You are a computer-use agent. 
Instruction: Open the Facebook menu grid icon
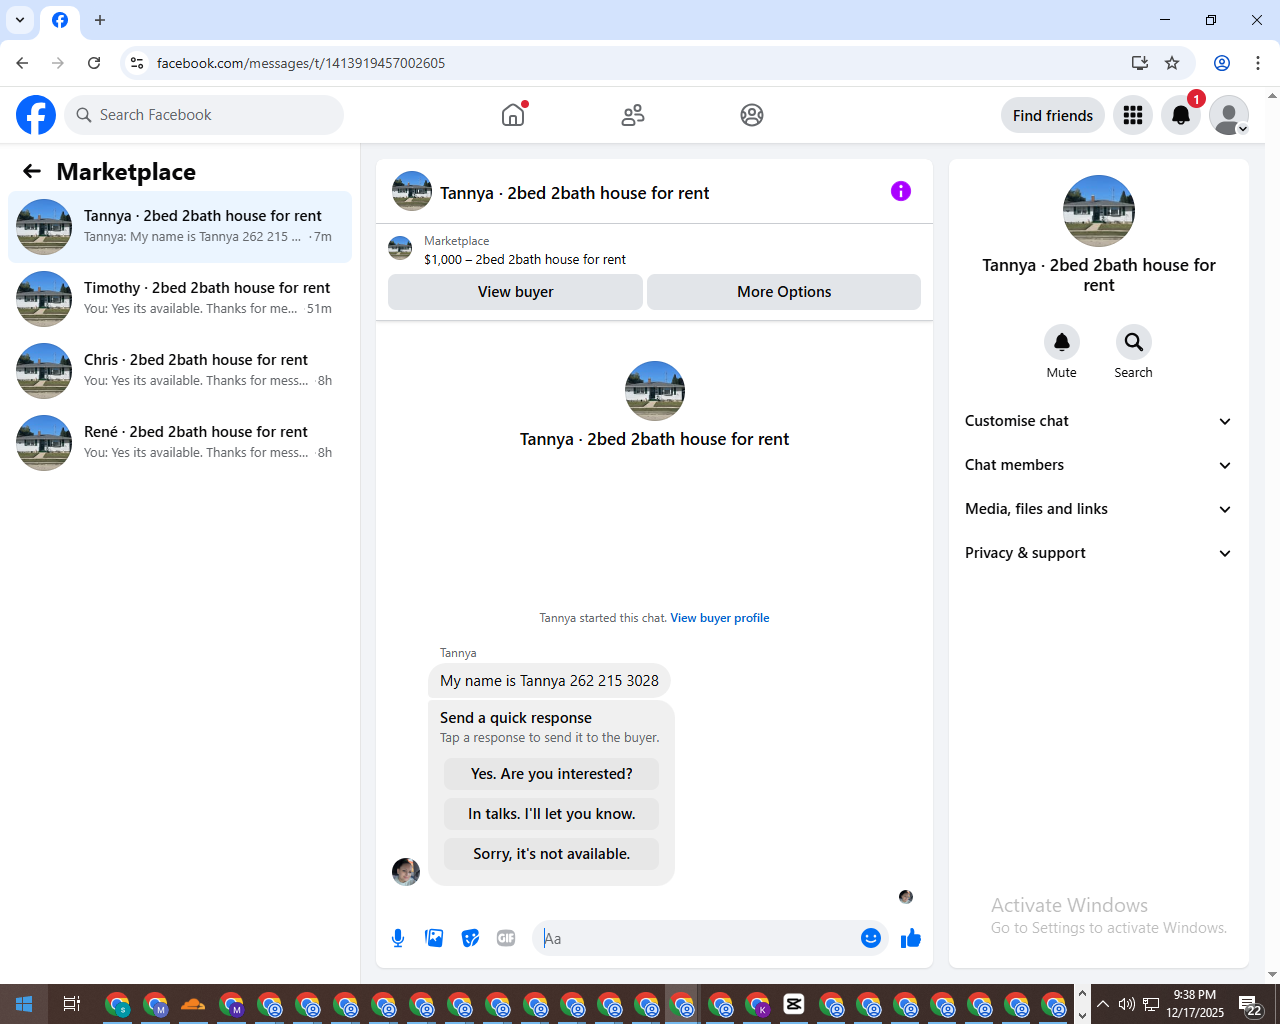1133,115
